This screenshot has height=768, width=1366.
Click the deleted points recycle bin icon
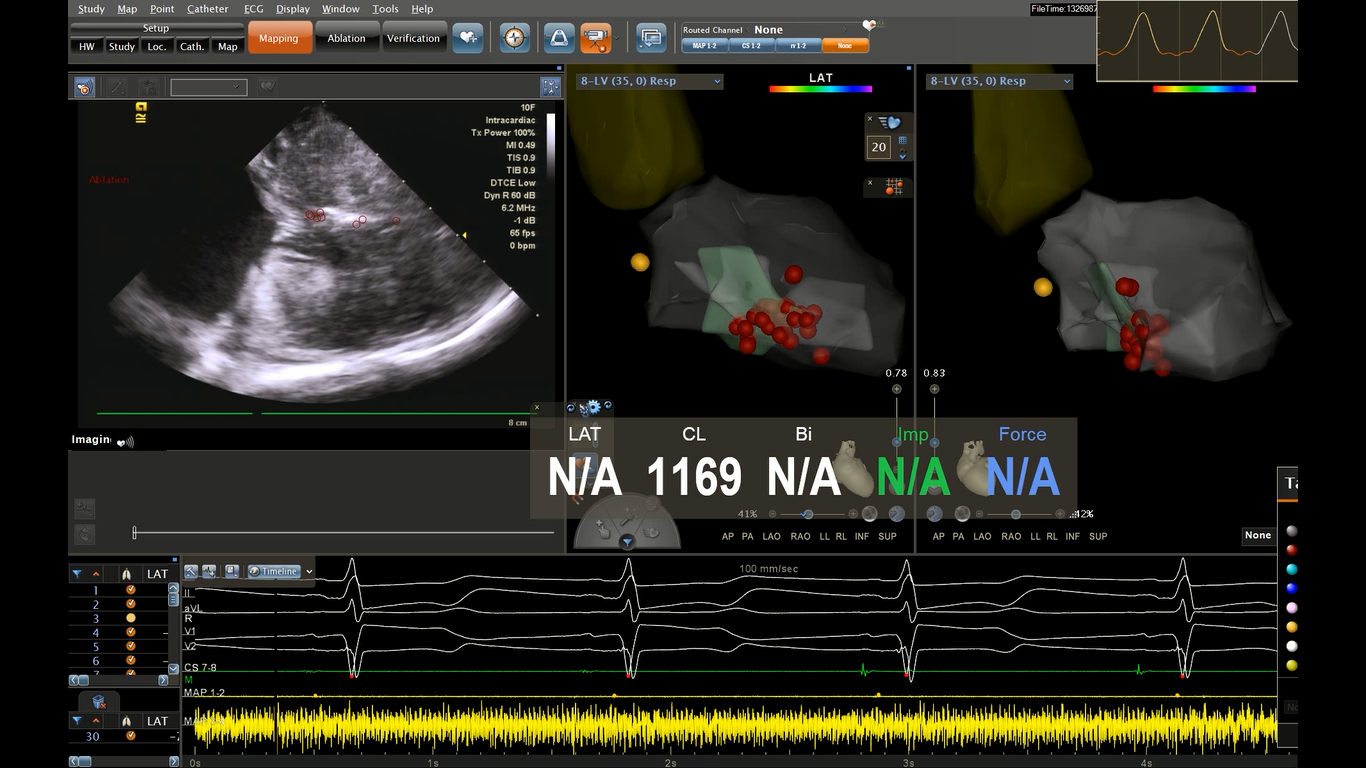tap(99, 703)
